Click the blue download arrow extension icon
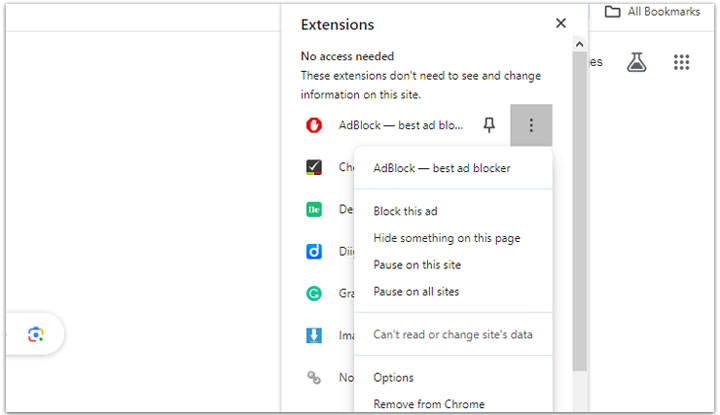720x415 pixels. click(314, 336)
